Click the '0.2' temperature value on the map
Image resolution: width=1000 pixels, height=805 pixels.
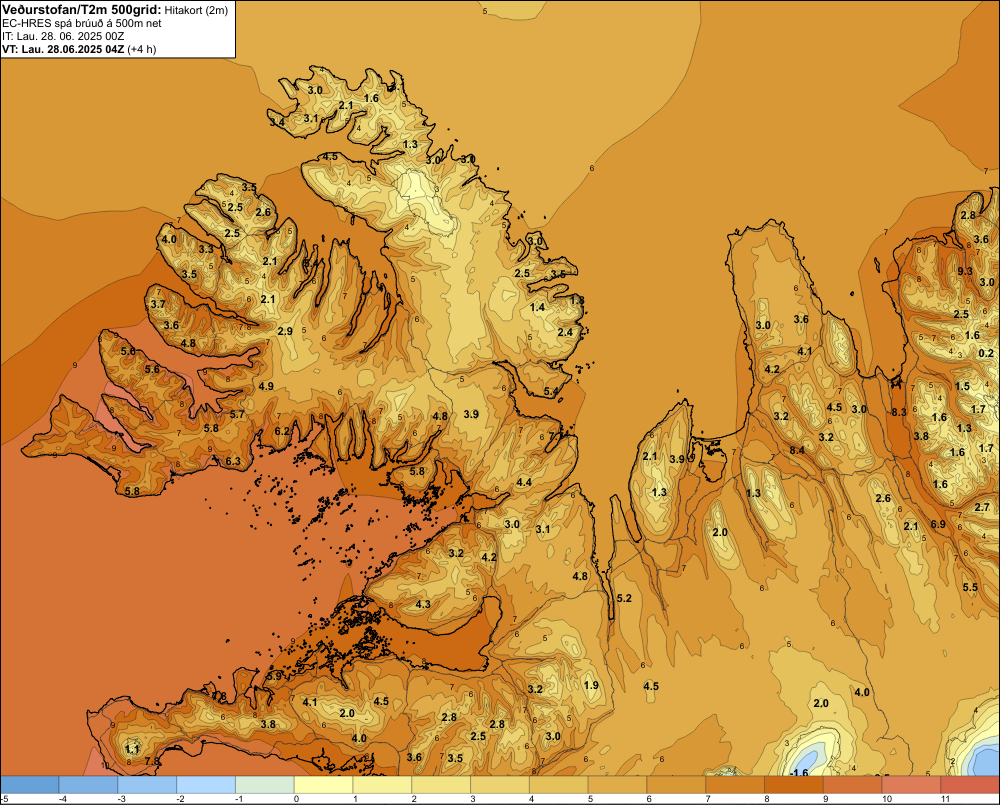point(986,353)
